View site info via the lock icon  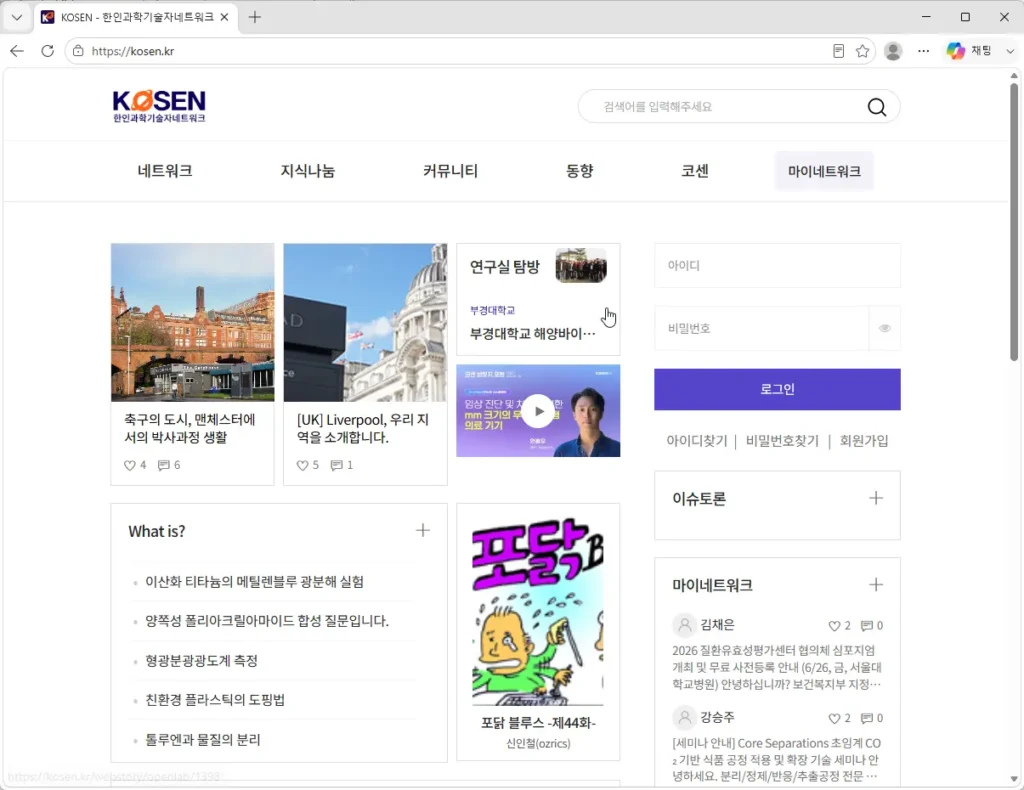click(78, 51)
